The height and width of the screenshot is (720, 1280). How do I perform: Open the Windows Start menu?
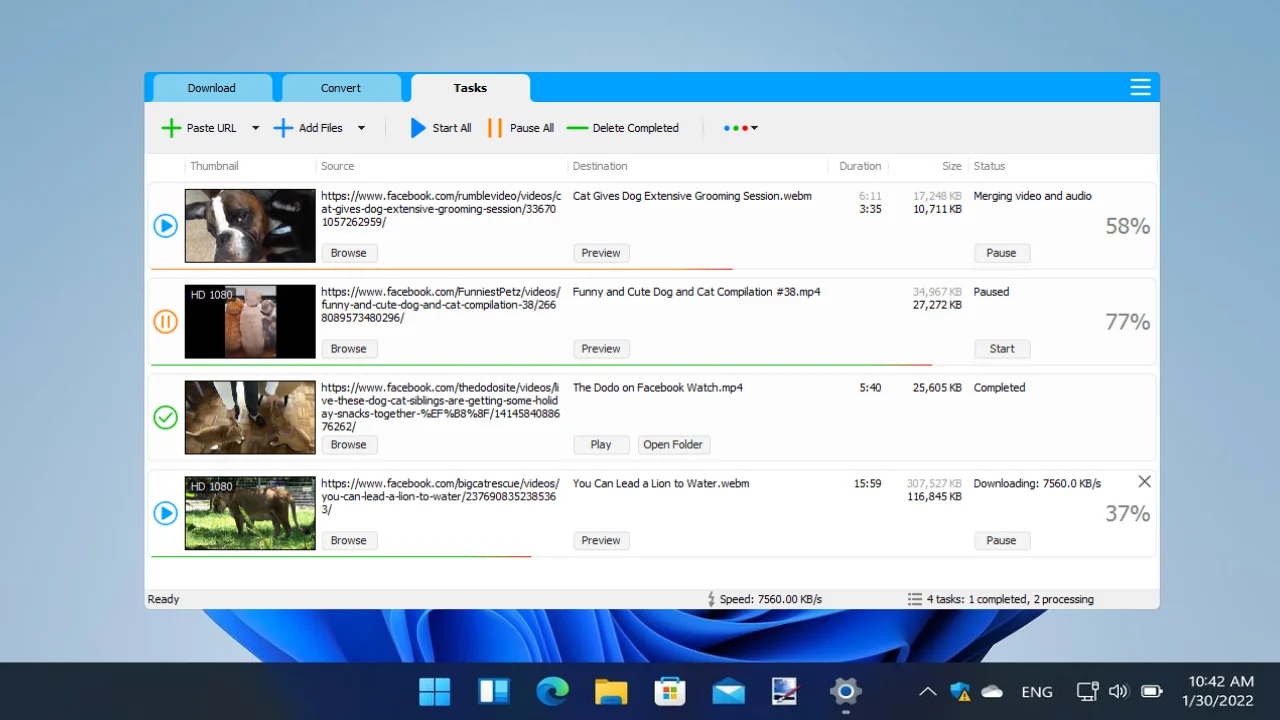(x=435, y=691)
